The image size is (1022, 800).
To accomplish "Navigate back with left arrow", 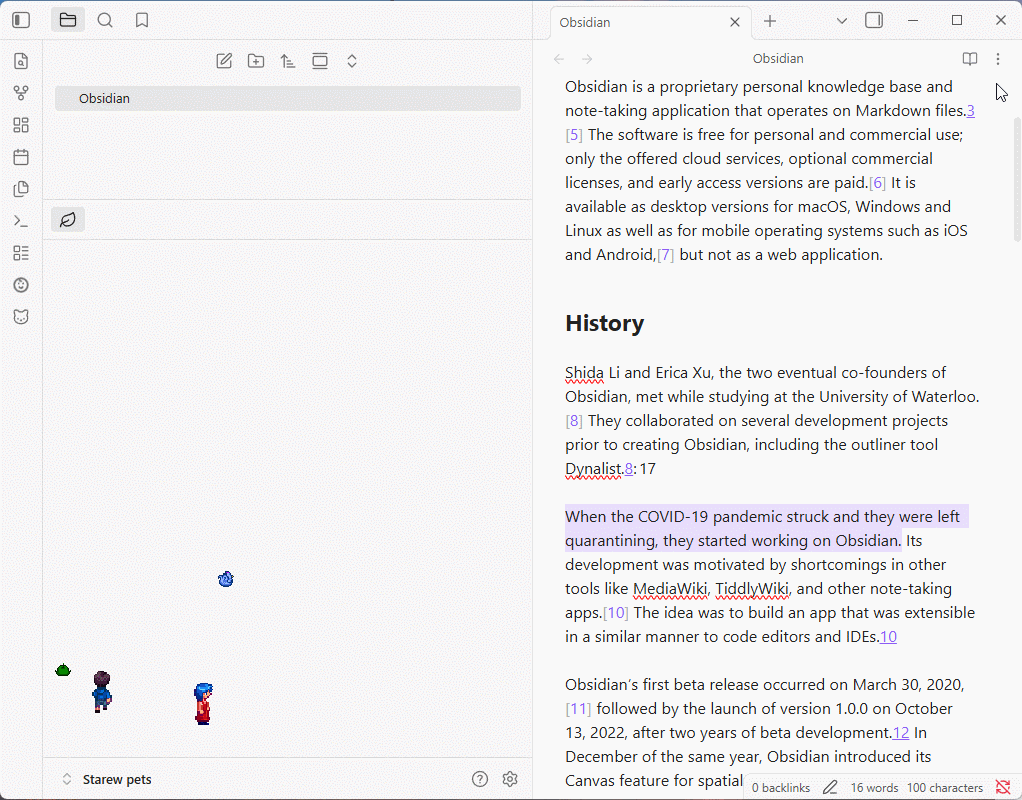I will [559, 59].
